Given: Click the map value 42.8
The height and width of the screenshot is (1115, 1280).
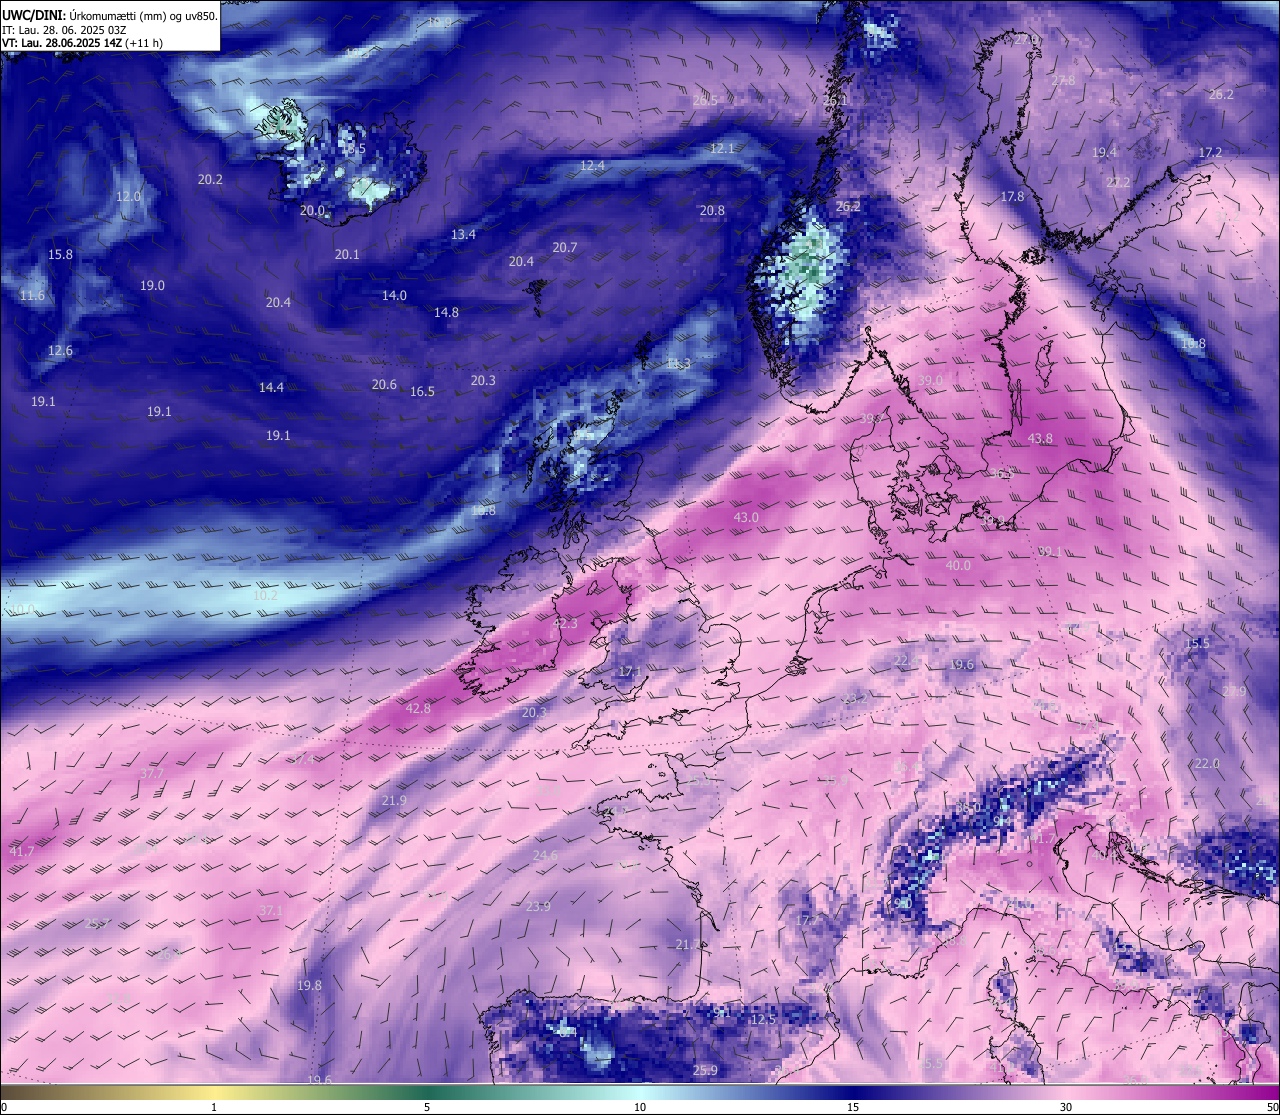Looking at the screenshot, I should tap(418, 709).
